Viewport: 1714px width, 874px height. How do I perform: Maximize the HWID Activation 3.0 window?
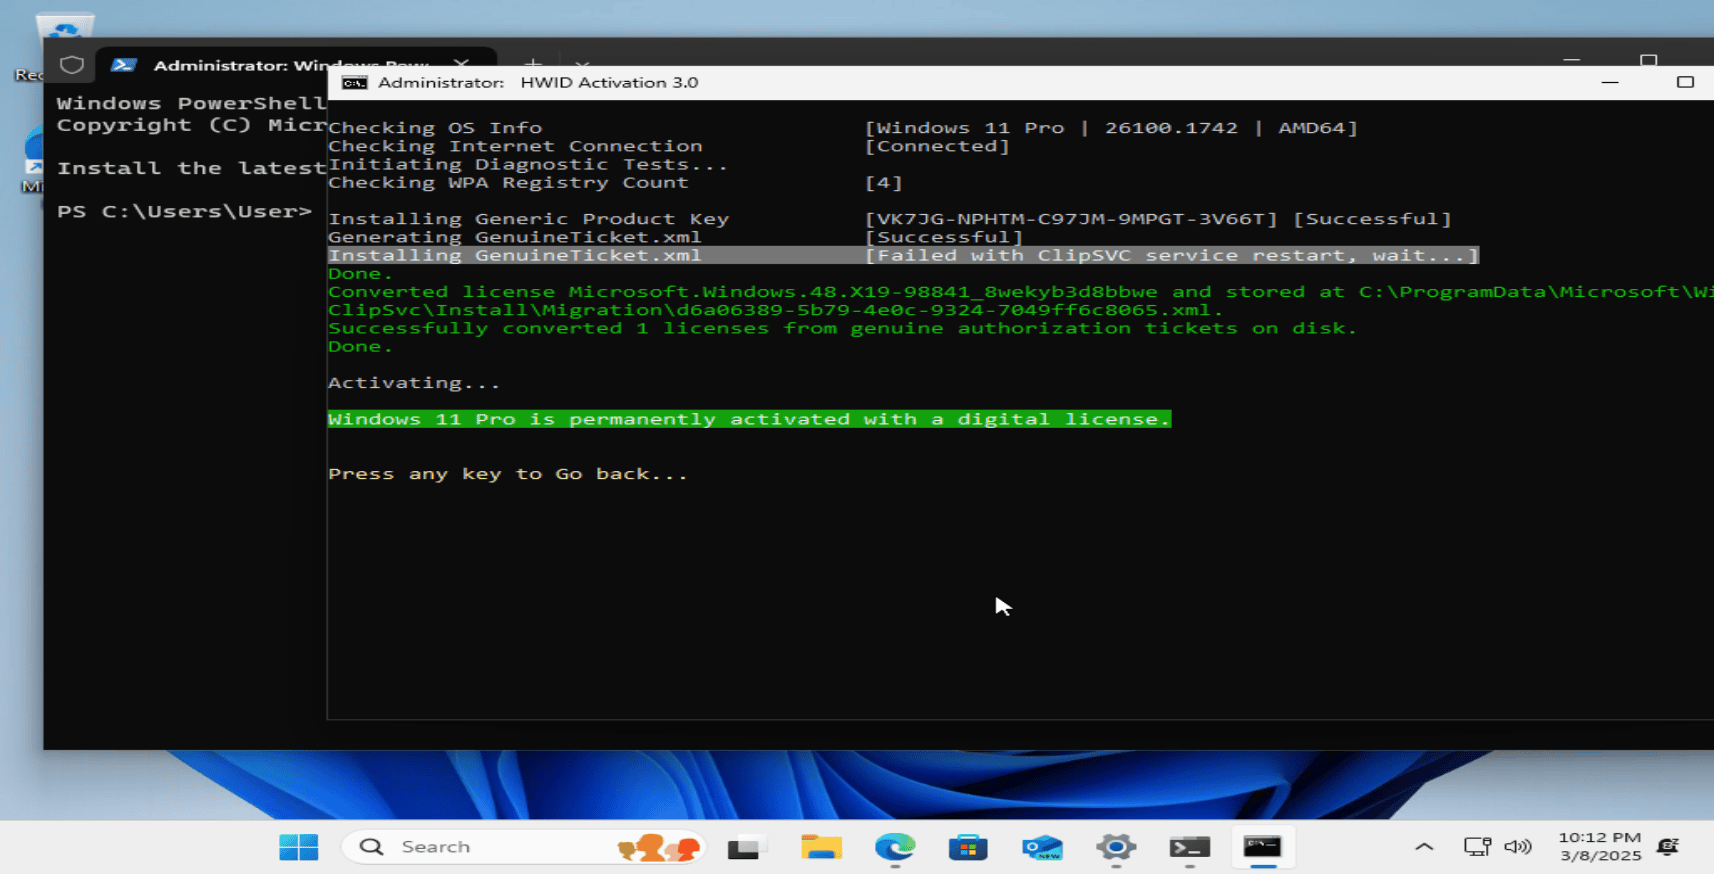click(x=1685, y=82)
